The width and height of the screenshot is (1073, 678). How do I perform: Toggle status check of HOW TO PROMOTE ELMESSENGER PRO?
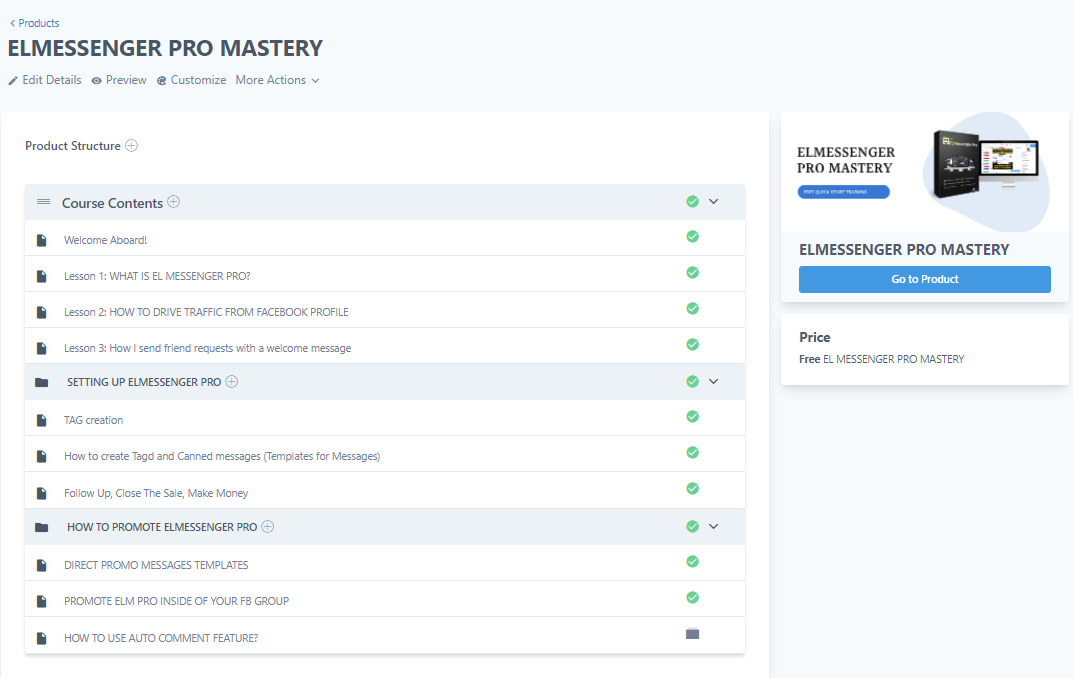[693, 526]
